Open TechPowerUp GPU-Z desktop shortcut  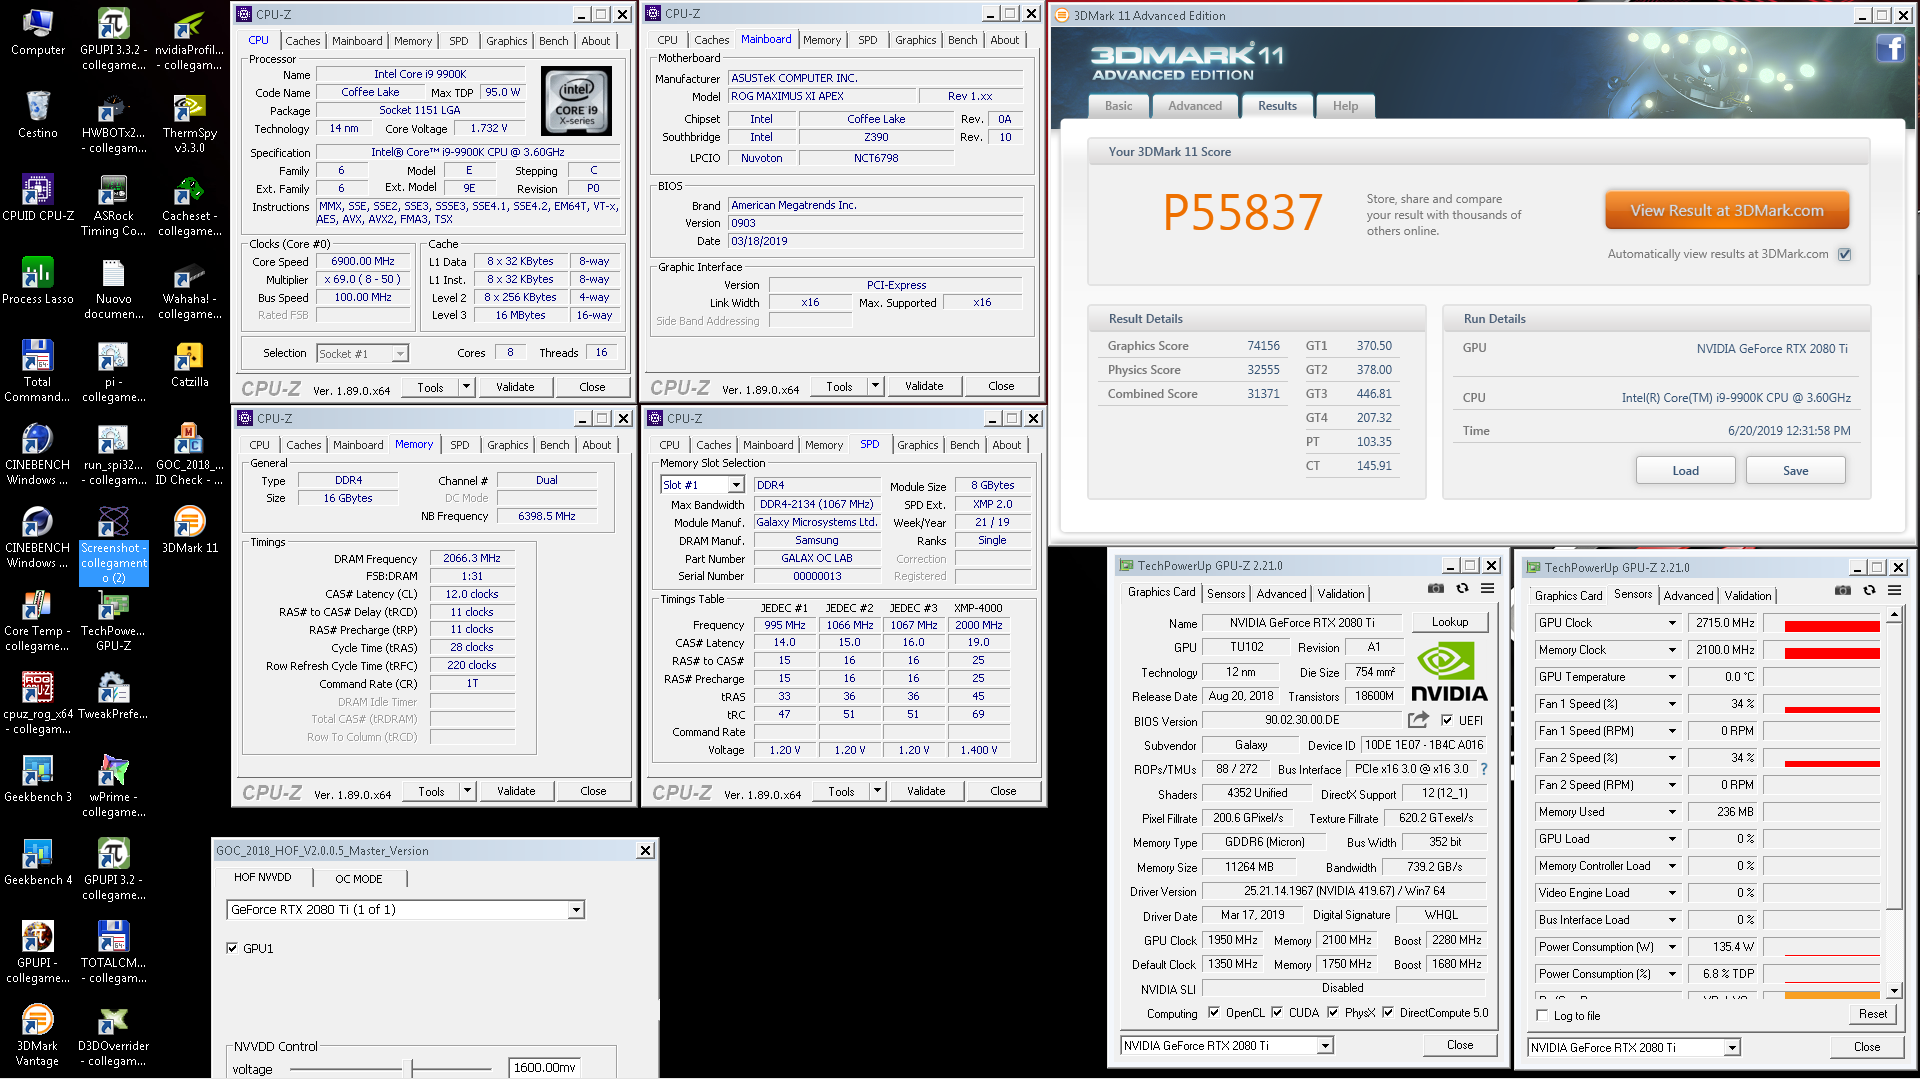(x=113, y=621)
